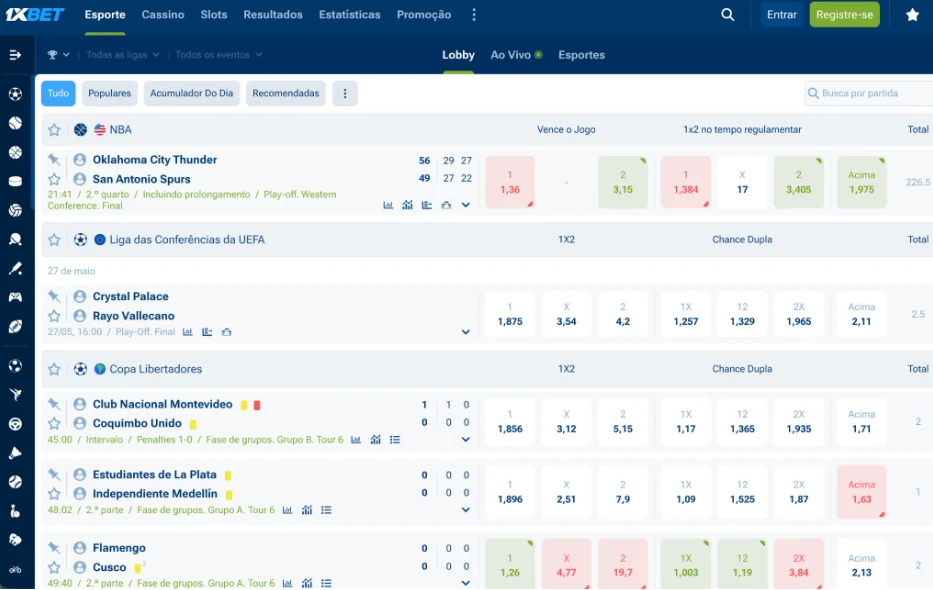Expand the left sidebar menu arrow
Screen dimensions: 933x590
point(15,55)
